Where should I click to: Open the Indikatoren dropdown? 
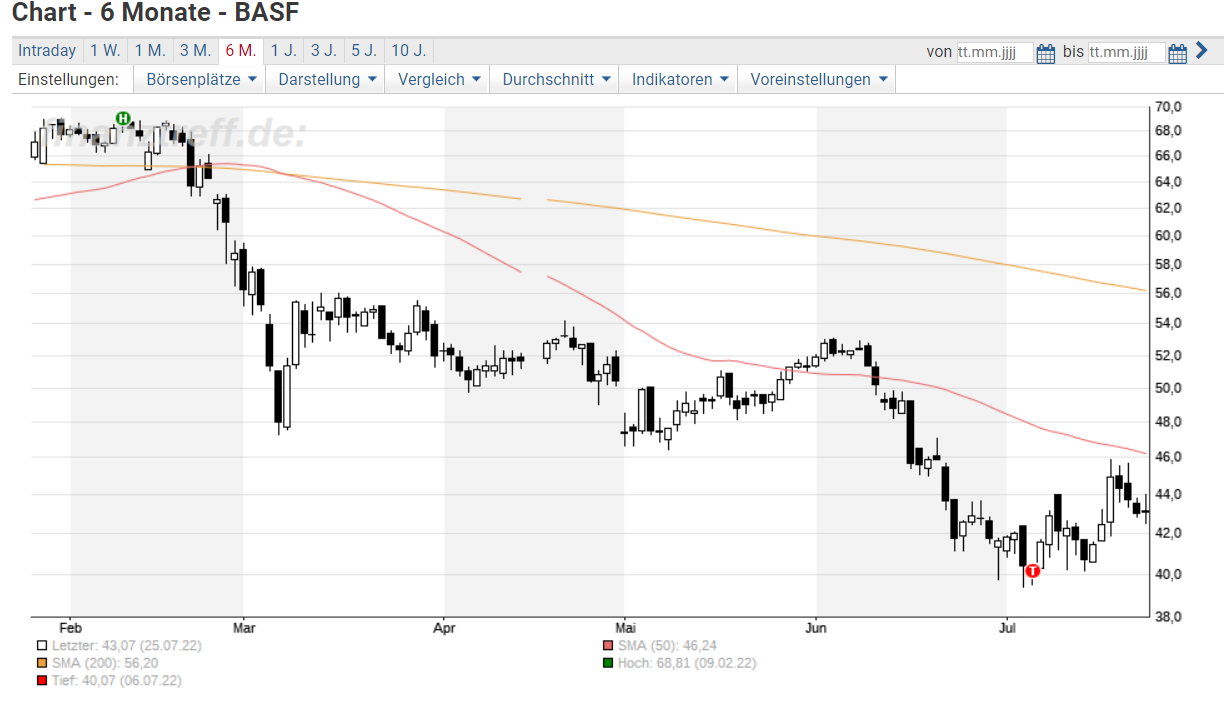coord(678,79)
